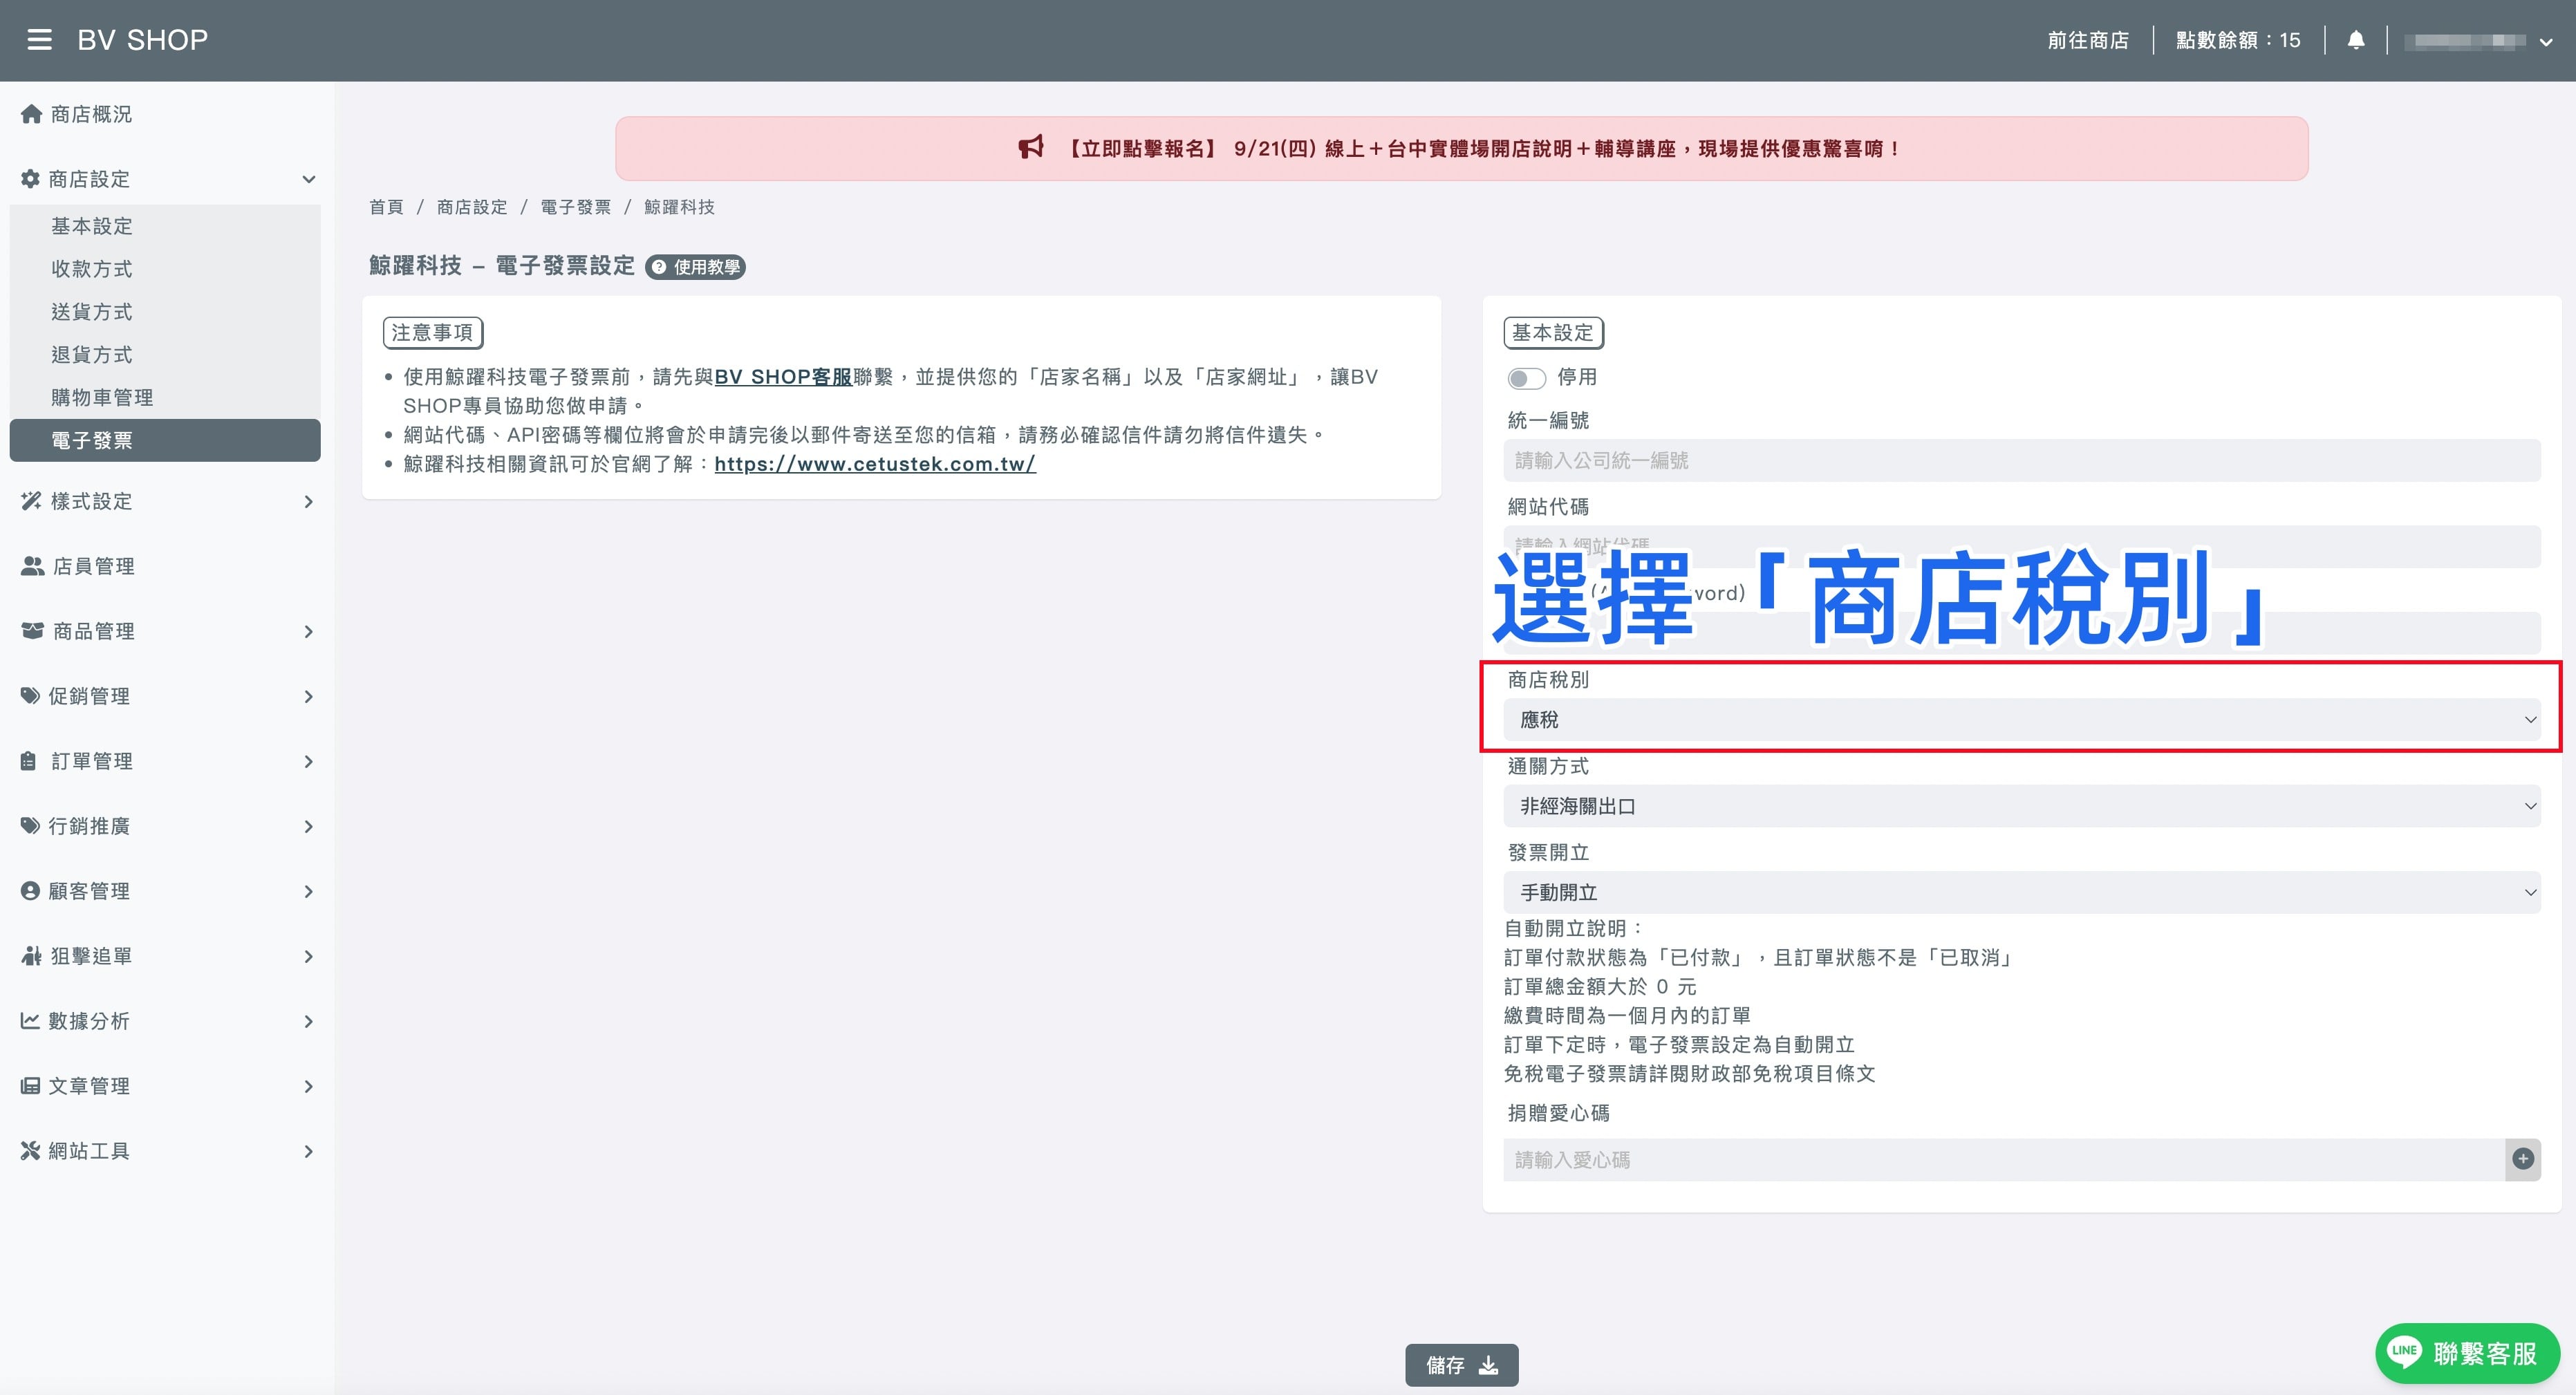Click the 聯繫客服 LINE button
This screenshot has height=1395, width=2576.
pyautogui.click(x=2467, y=1354)
